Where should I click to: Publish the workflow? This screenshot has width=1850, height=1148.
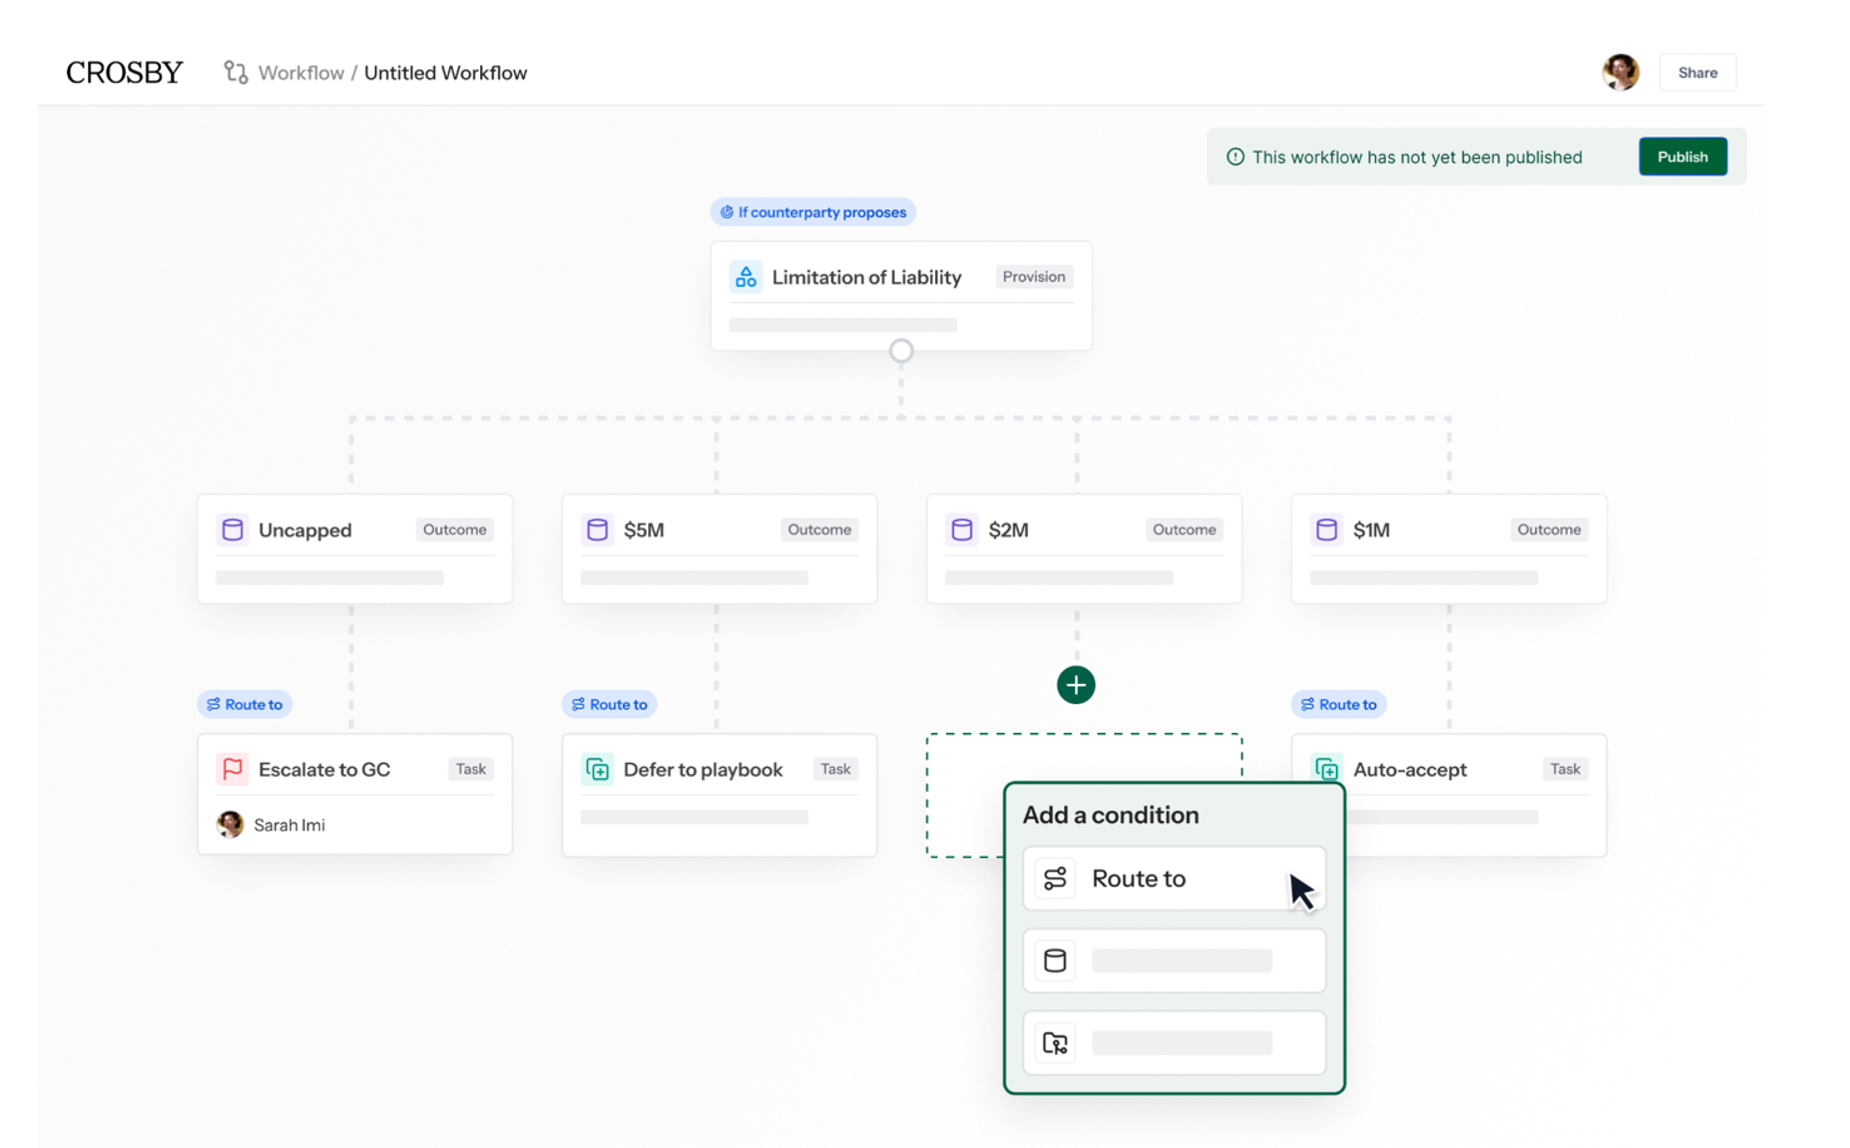(1682, 157)
